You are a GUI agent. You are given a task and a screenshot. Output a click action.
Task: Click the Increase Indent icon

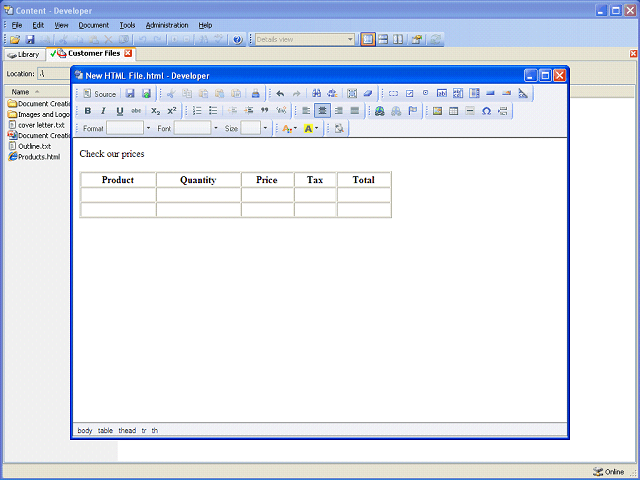pyautogui.click(x=248, y=111)
